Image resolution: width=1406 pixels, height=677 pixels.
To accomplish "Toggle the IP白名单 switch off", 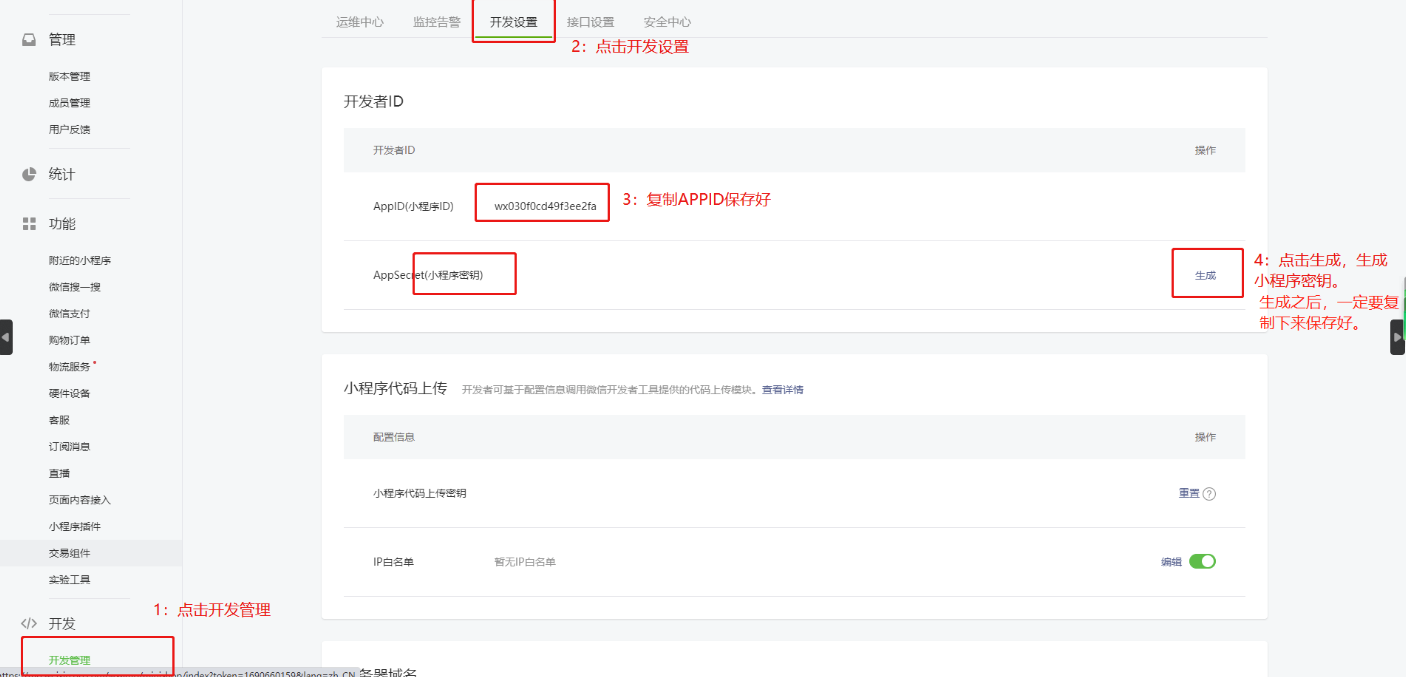I will click(x=1202, y=561).
